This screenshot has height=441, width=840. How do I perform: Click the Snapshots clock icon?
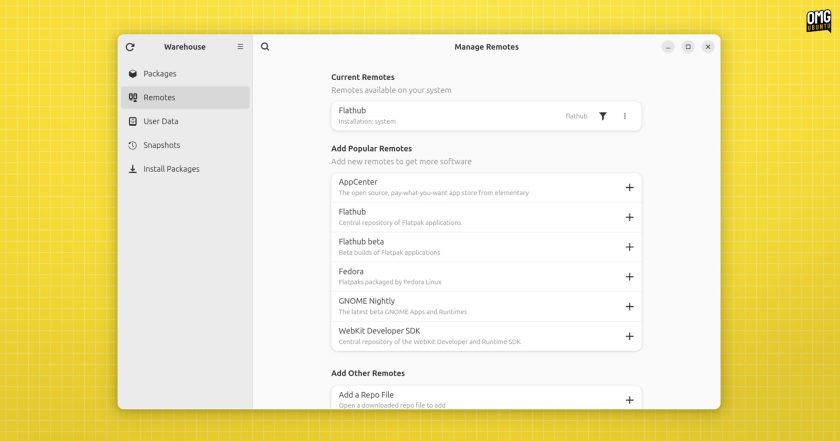[x=133, y=145]
